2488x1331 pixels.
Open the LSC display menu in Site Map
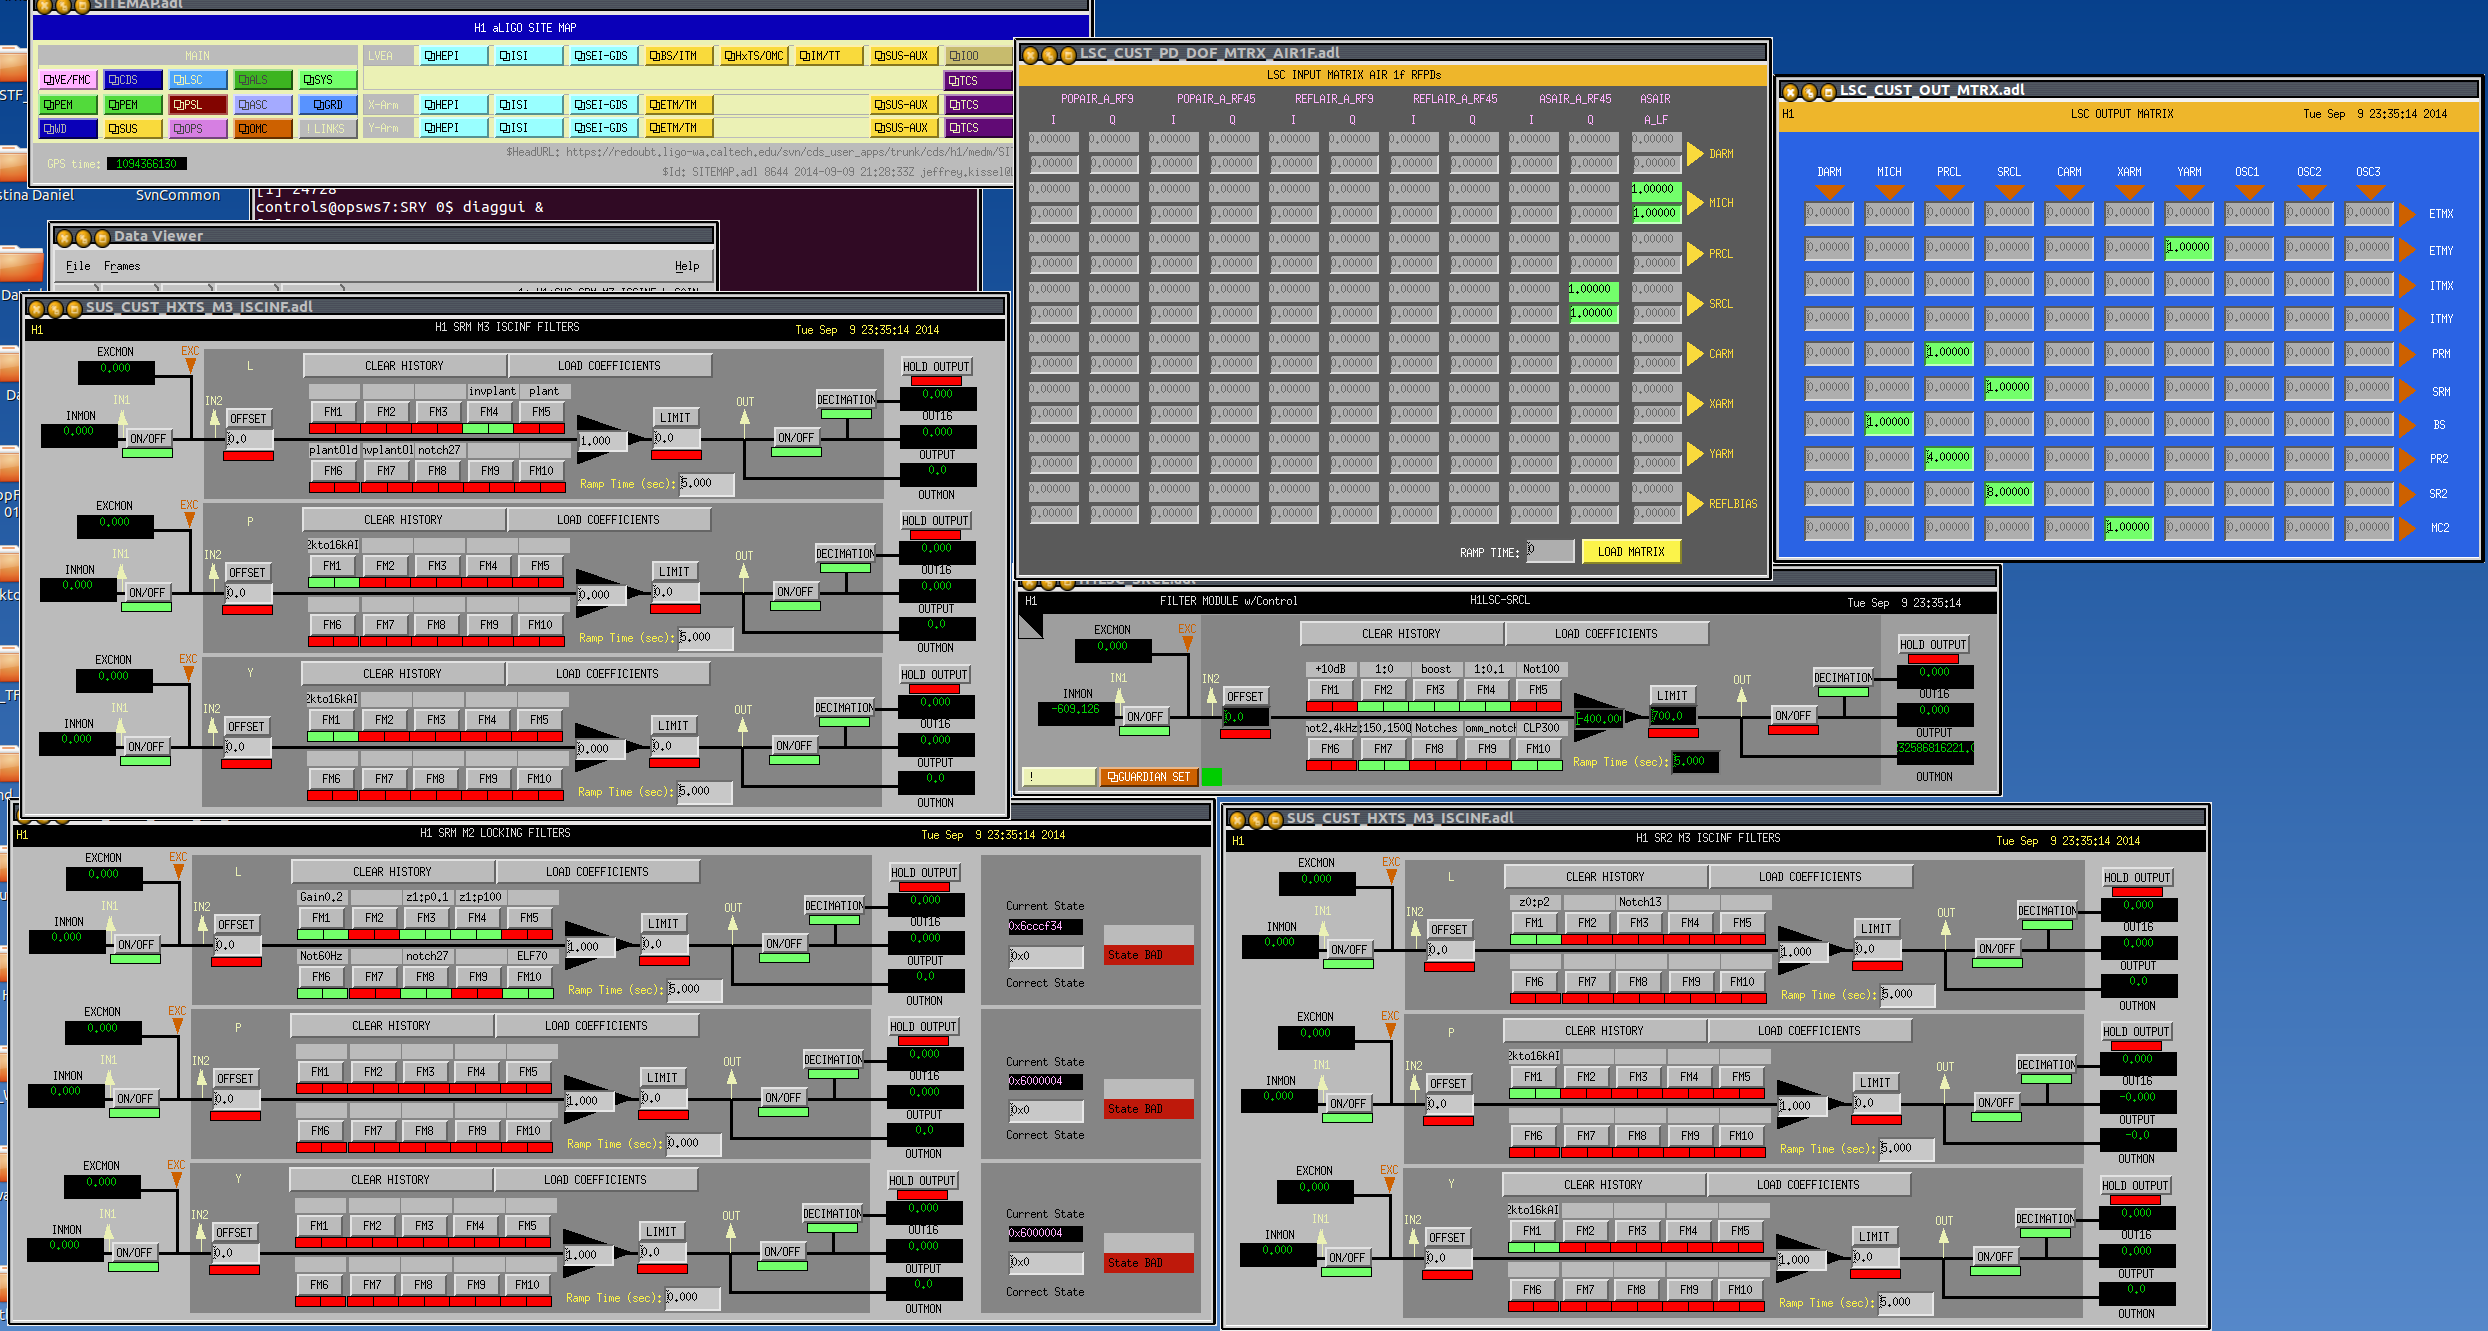[198, 80]
